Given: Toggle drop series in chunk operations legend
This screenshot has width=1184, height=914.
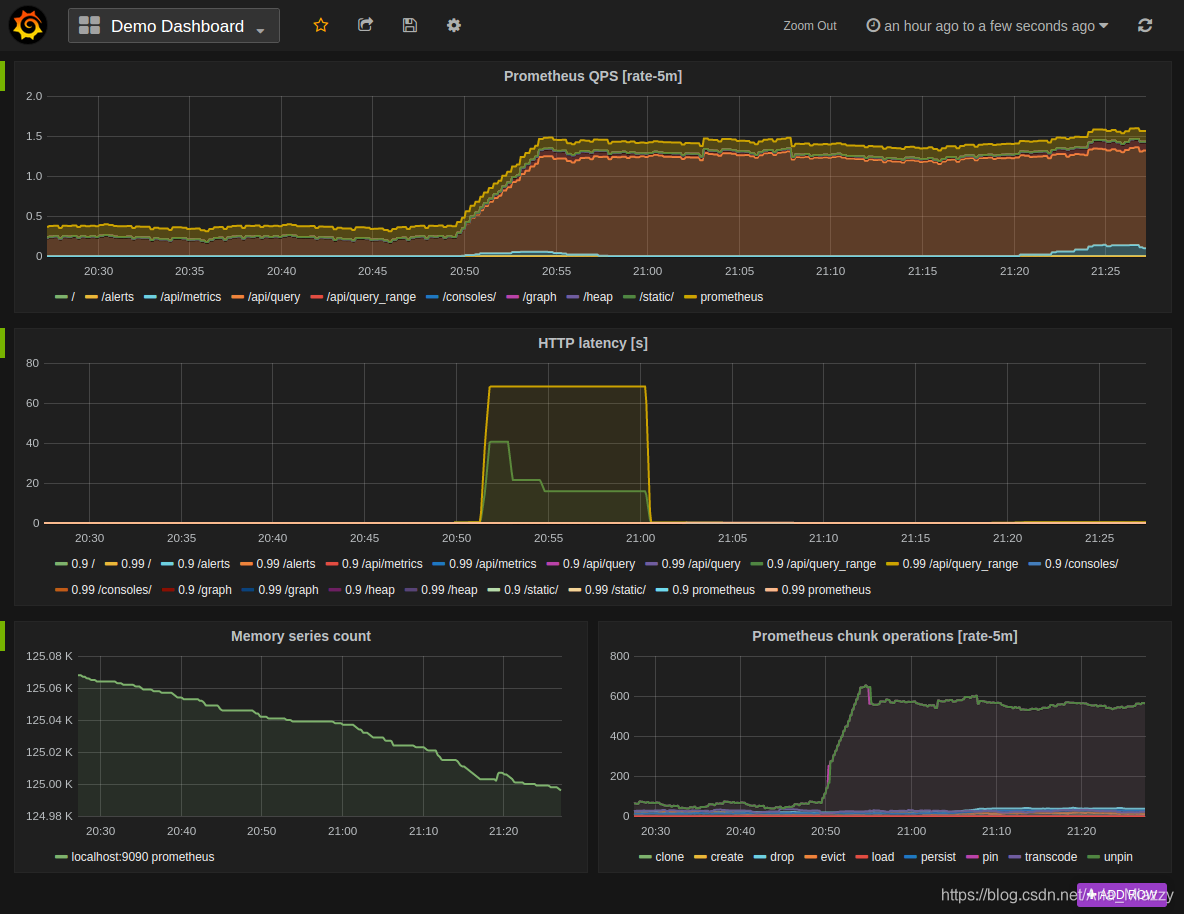Looking at the screenshot, I should (x=774, y=857).
